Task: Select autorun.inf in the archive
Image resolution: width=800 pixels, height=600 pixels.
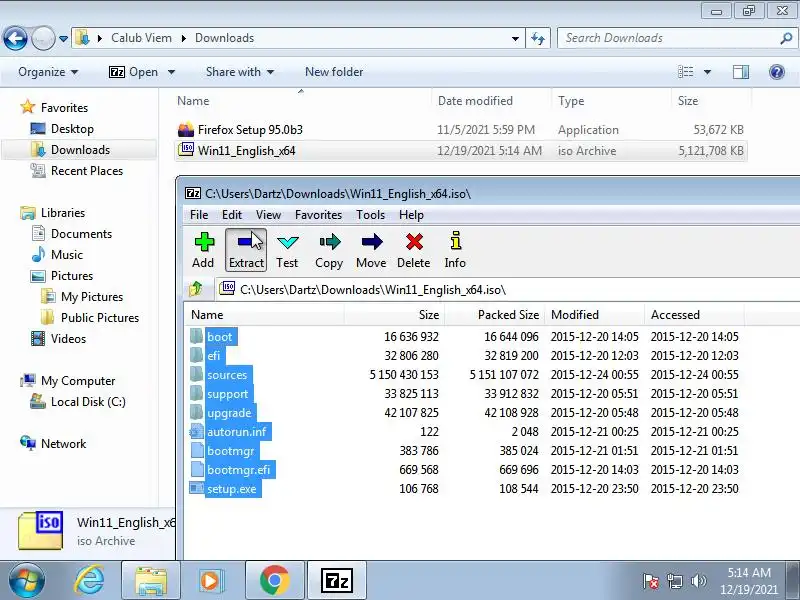Action: point(236,432)
